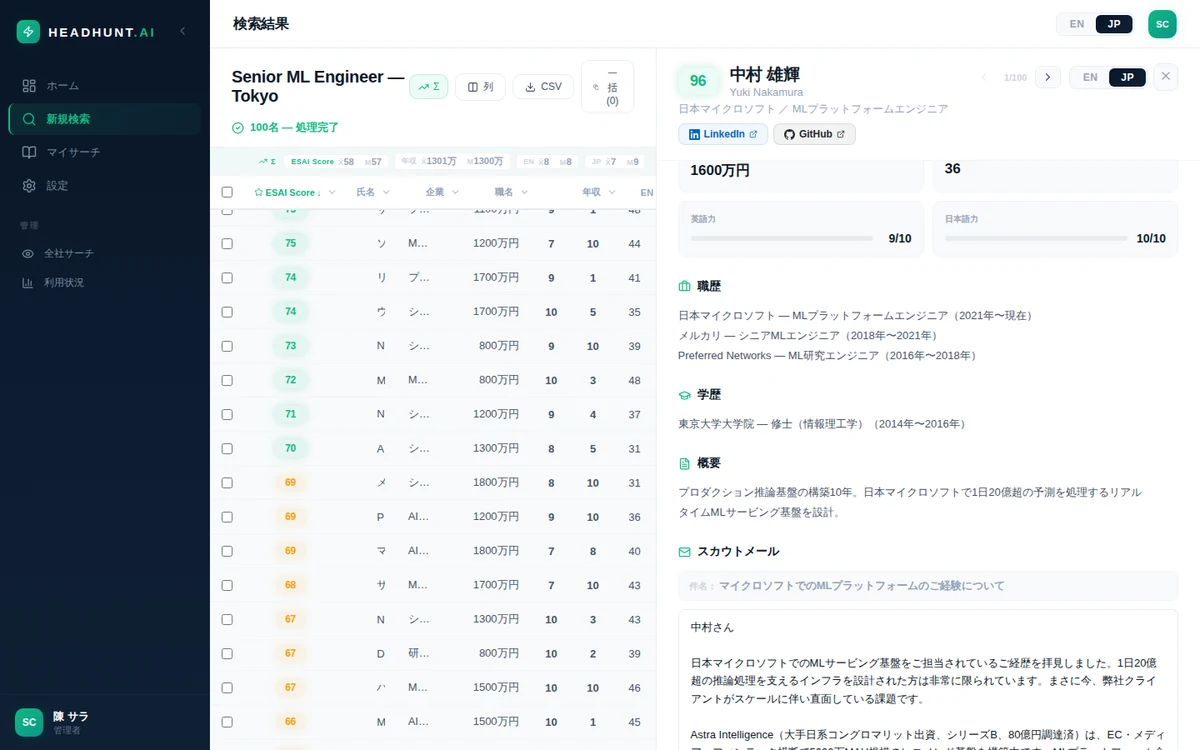The height and width of the screenshot is (750, 1200).
Task: Check the row with ESAI score 75
Action: (x=227, y=244)
